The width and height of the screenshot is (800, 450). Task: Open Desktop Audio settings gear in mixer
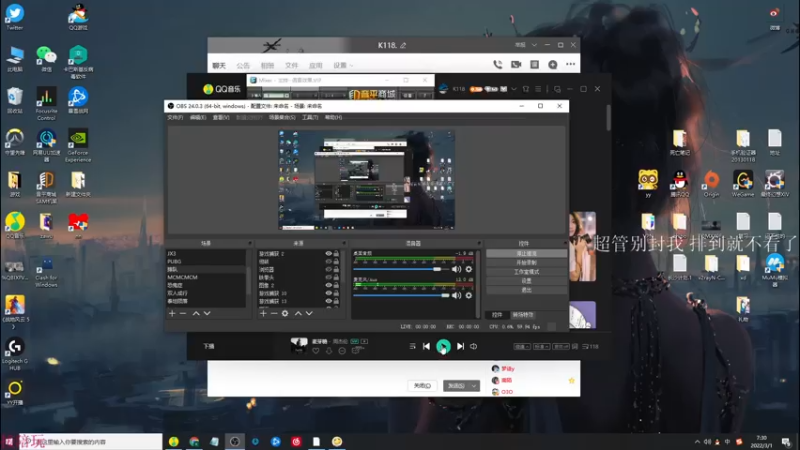pyautogui.click(x=468, y=269)
